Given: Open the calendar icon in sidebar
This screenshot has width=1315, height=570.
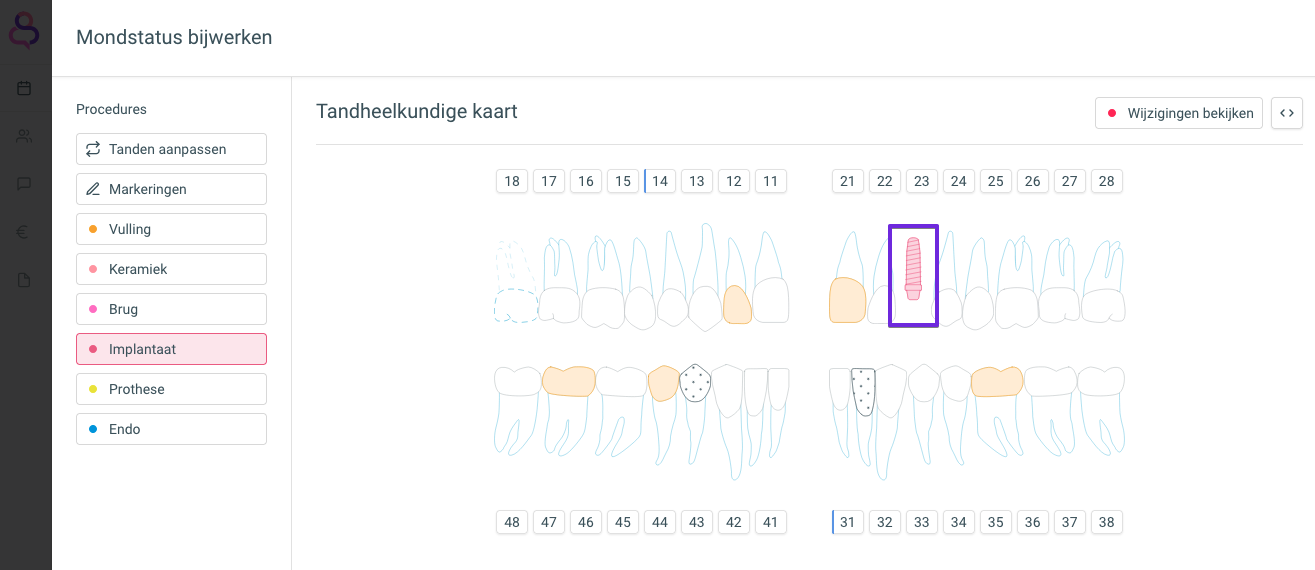Looking at the screenshot, I should [x=24, y=88].
